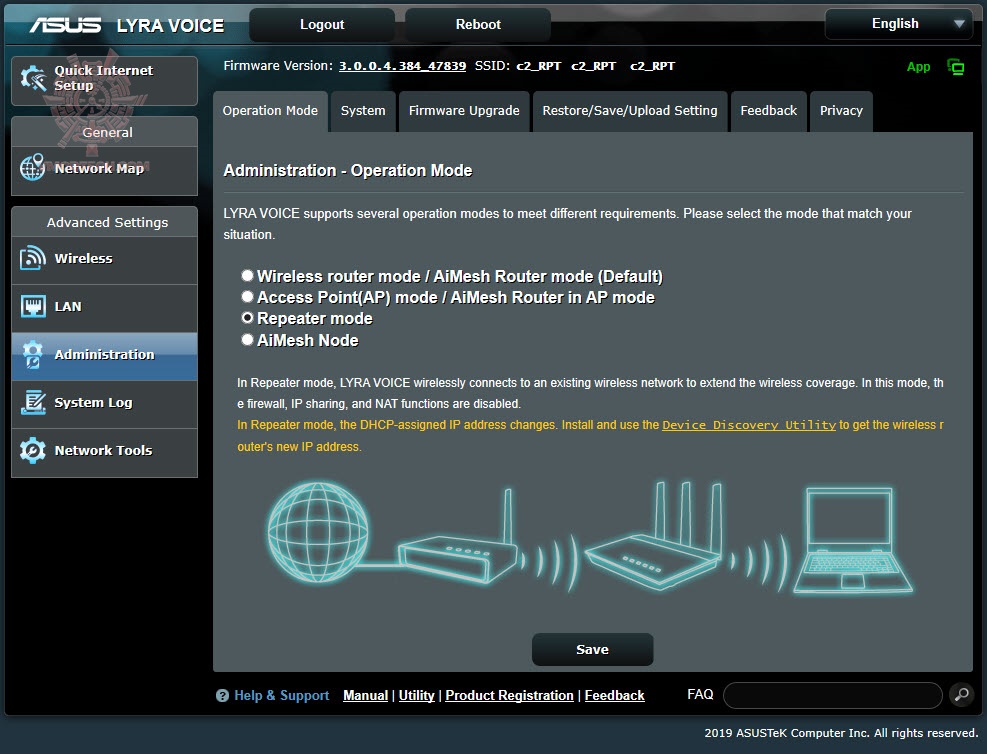Click the Reboot button
987x754 pixels.
(478, 25)
